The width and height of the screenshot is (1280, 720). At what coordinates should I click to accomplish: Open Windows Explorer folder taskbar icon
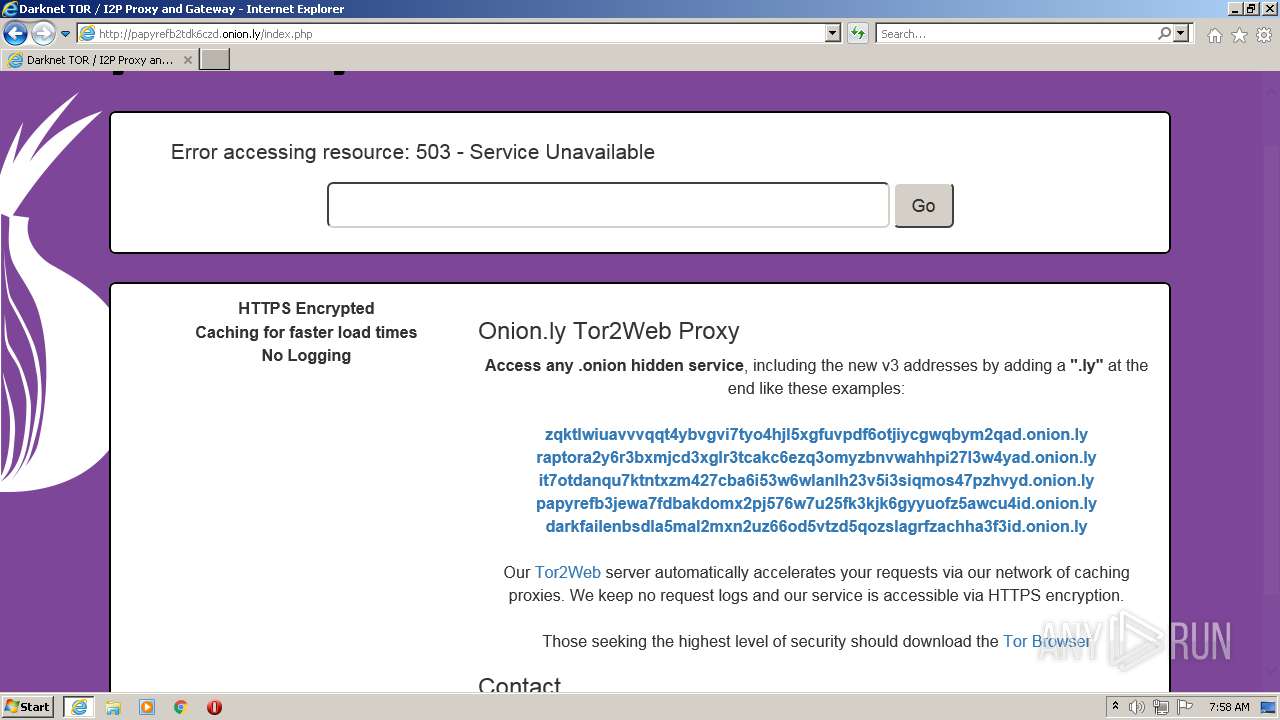(x=113, y=707)
